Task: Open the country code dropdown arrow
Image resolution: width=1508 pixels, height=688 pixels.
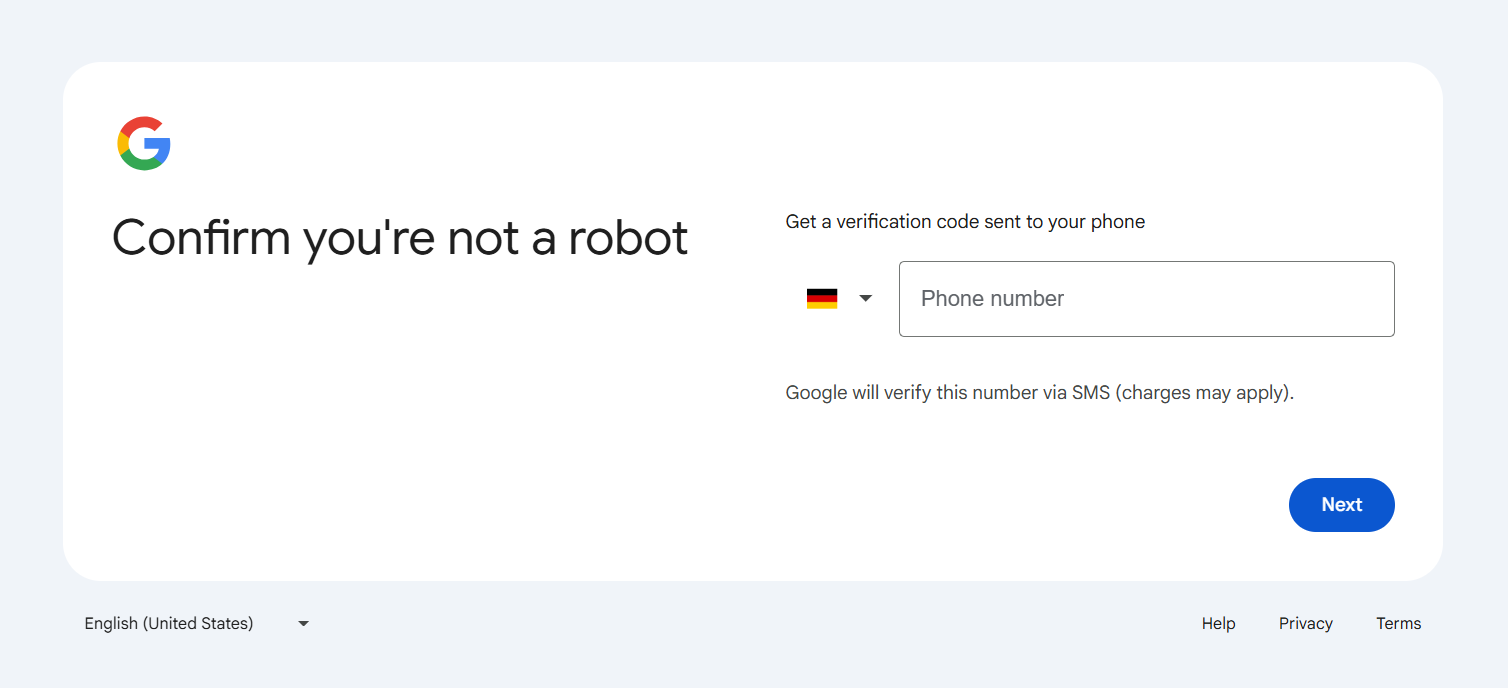Action: pyautogui.click(x=866, y=298)
